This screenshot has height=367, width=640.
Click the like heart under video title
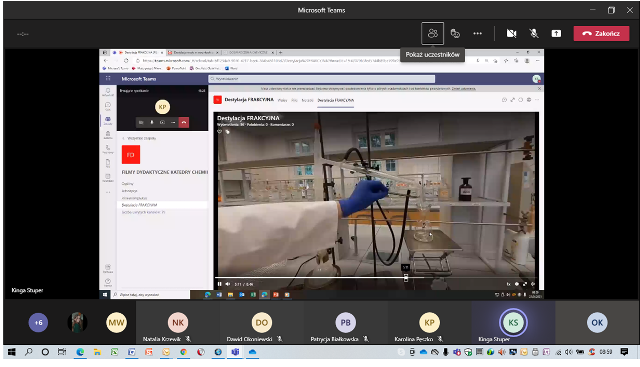point(220,131)
